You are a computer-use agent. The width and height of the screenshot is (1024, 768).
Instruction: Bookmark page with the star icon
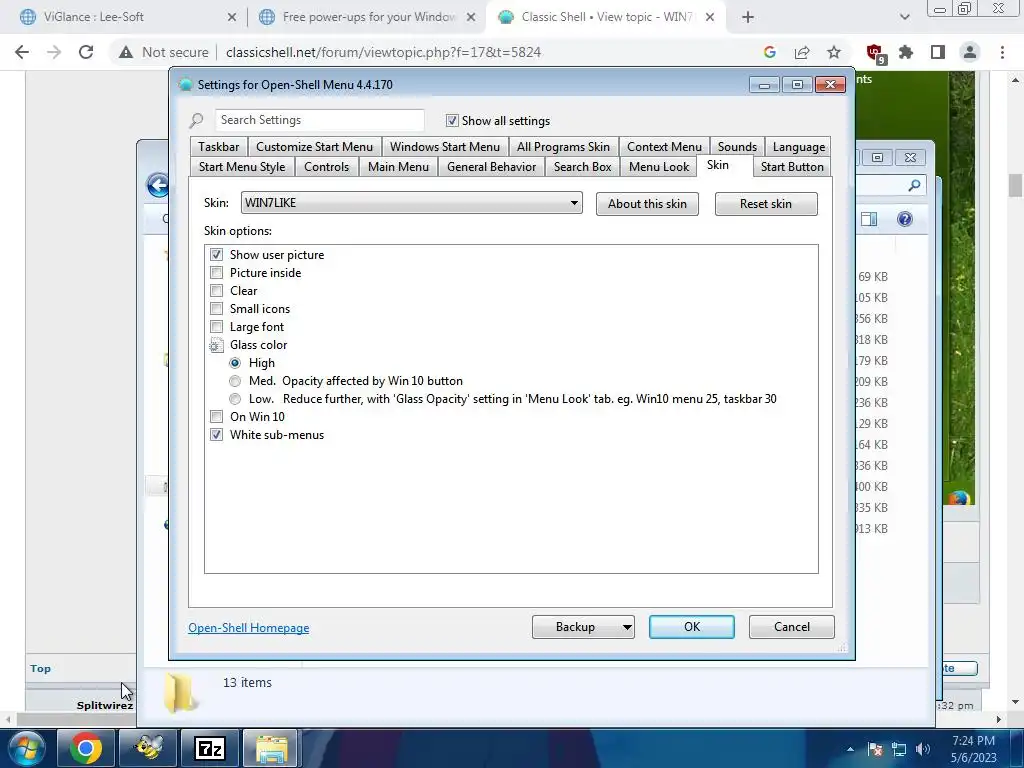[x=834, y=52]
